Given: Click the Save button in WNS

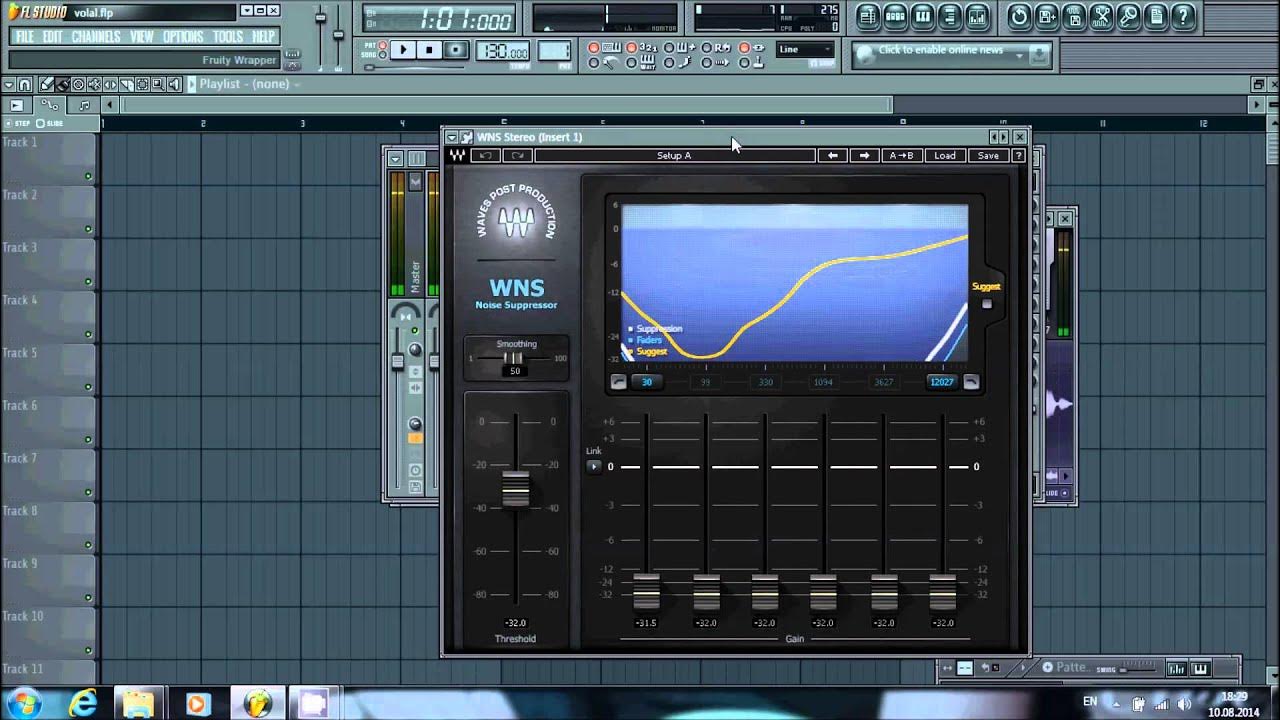Looking at the screenshot, I should tap(988, 155).
